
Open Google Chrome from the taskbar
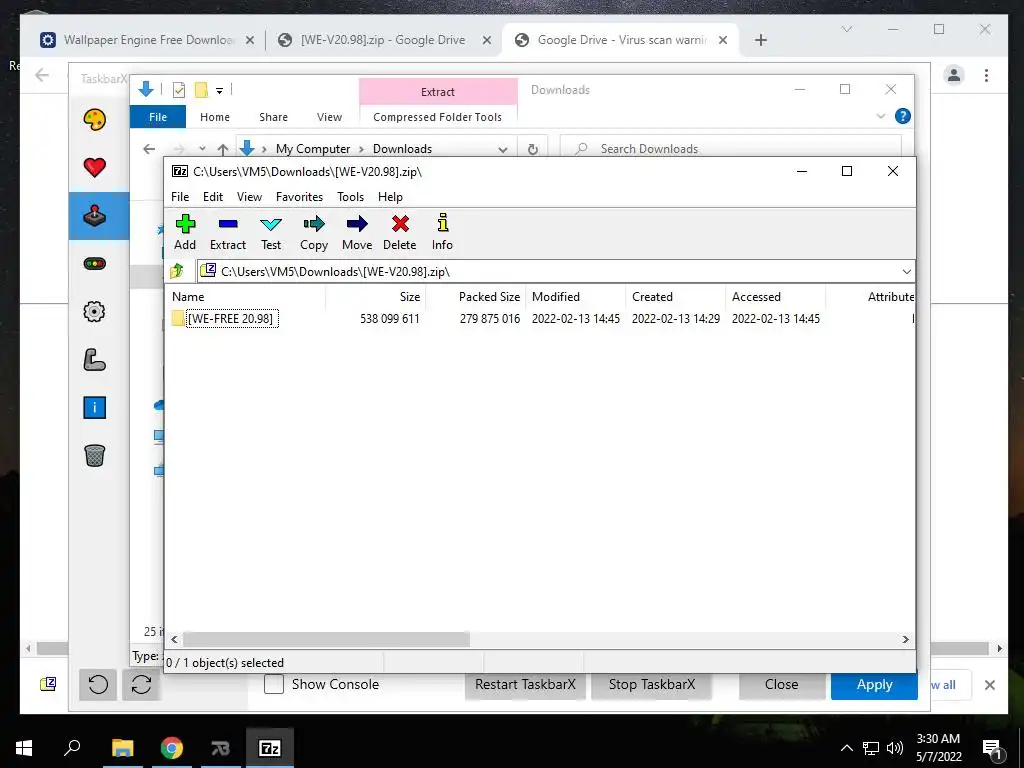coord(172,748)
